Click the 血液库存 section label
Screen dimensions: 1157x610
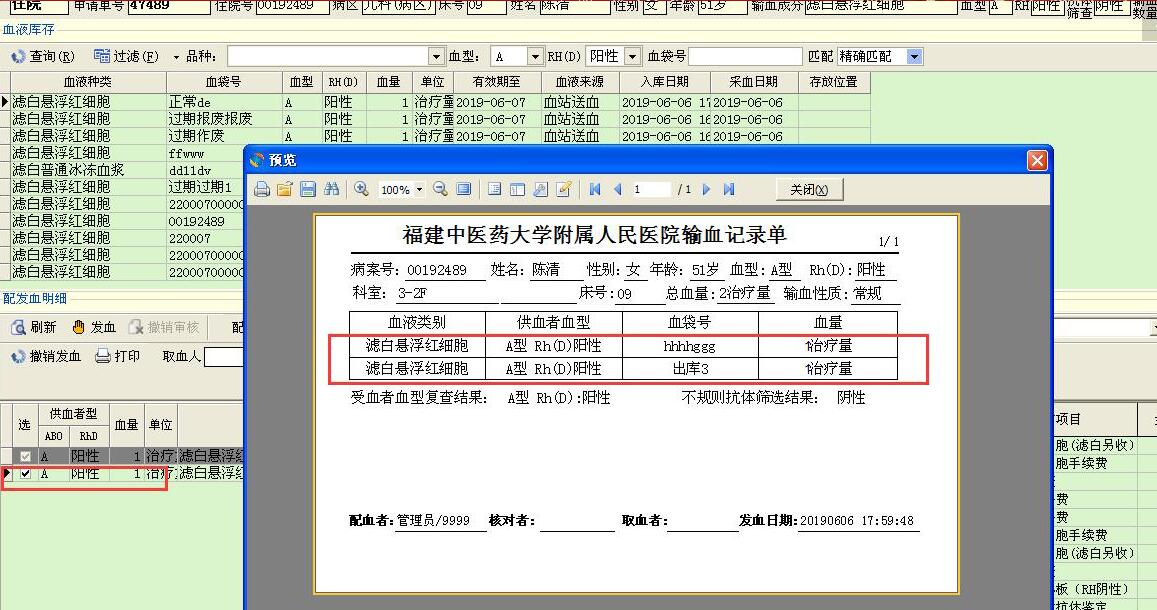pyautogui.click(x=28, y=30)
